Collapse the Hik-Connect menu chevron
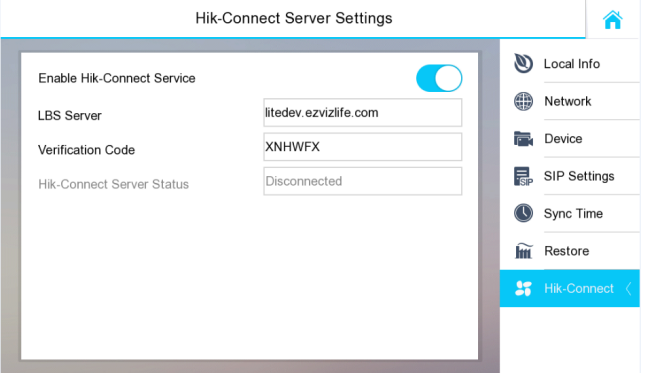The height and width of the screenshot is (374, 651). tap(629, 288)
